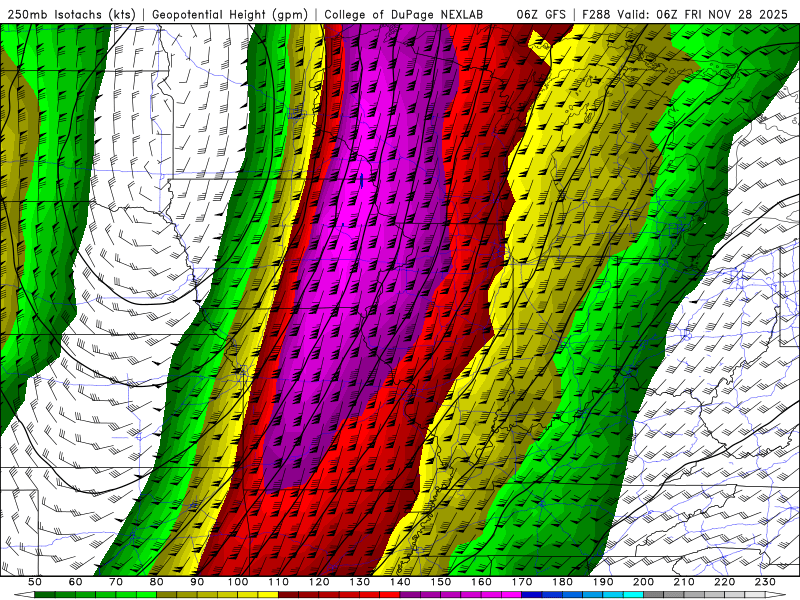Click the 170 label on the color scale

521,582
